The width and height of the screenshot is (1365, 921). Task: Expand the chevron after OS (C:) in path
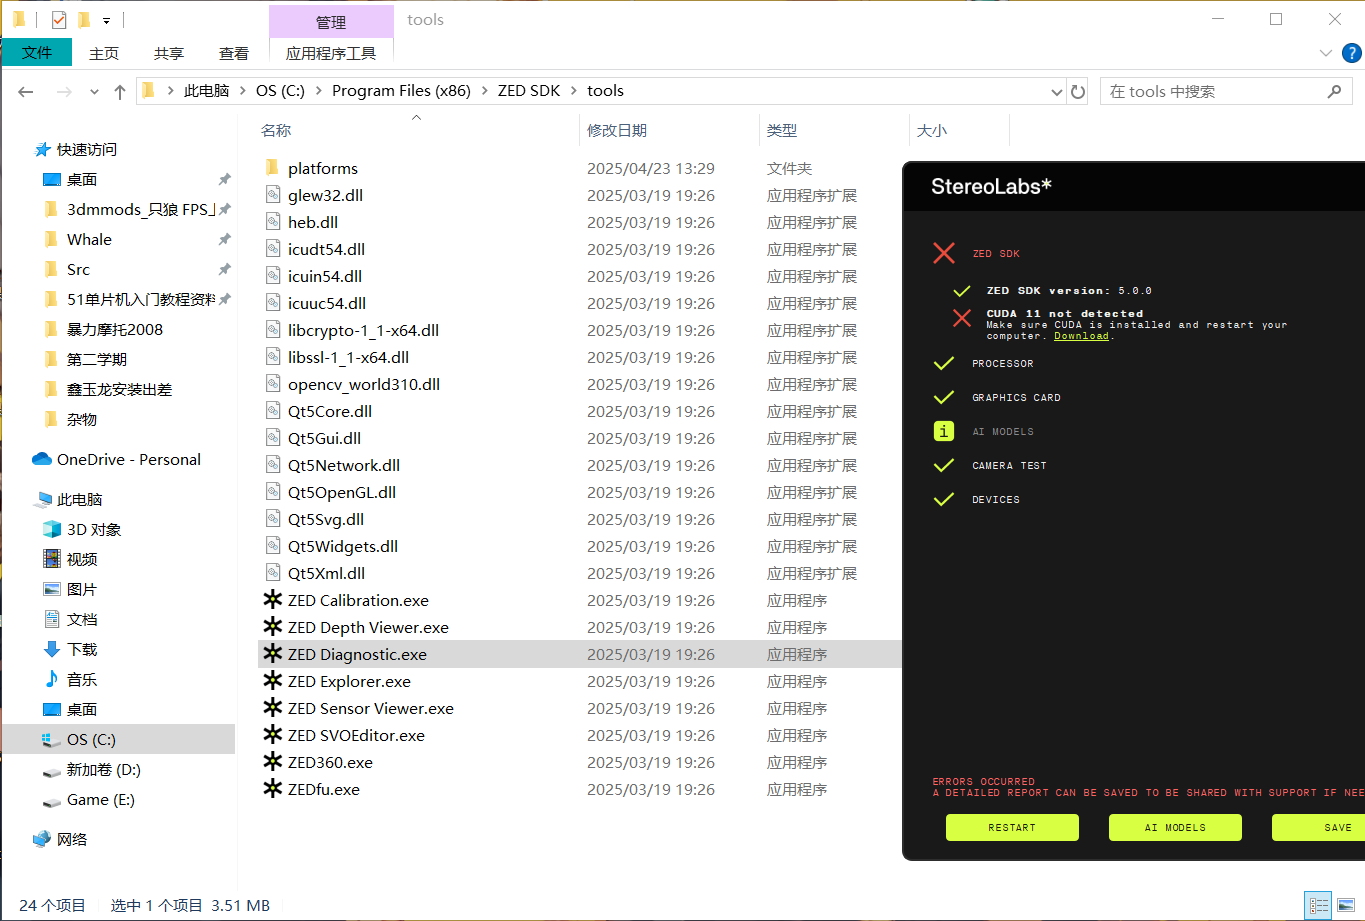(318, 91)
